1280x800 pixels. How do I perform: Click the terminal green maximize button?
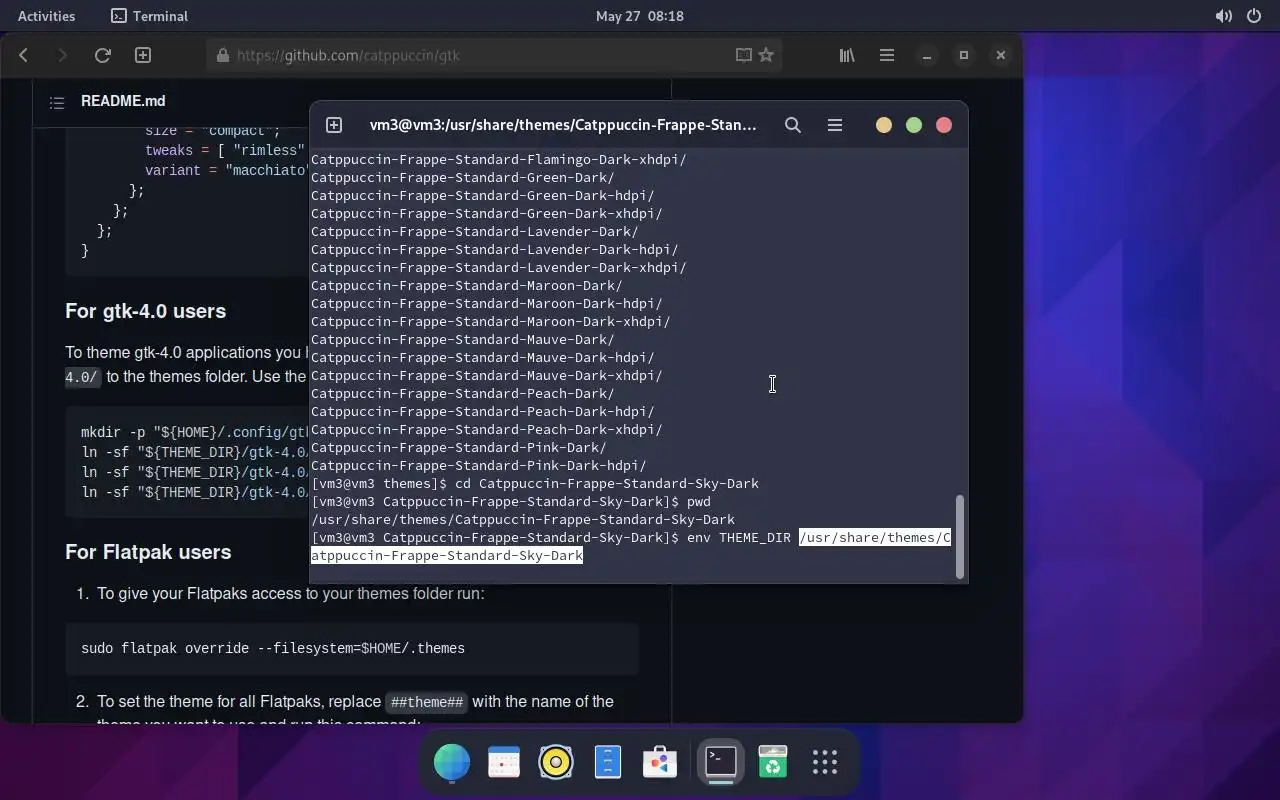coord(914,125)
